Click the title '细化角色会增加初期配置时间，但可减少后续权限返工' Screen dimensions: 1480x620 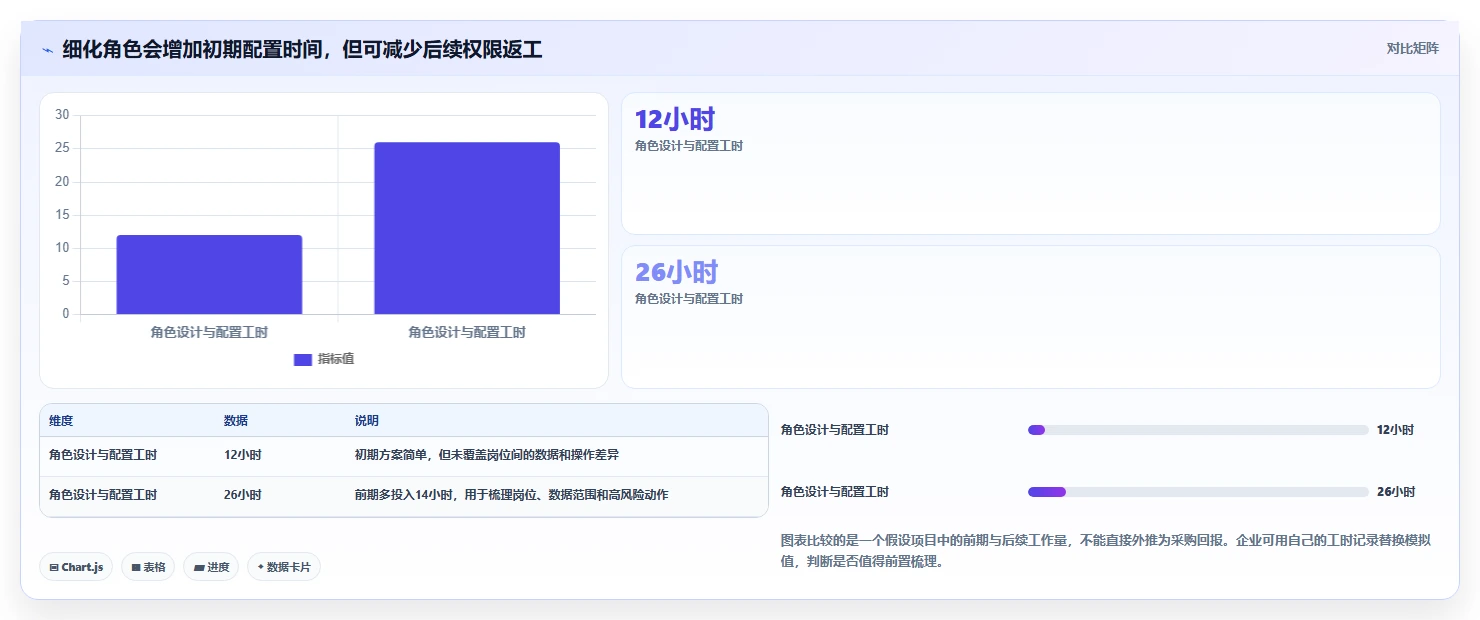(302, 49)
